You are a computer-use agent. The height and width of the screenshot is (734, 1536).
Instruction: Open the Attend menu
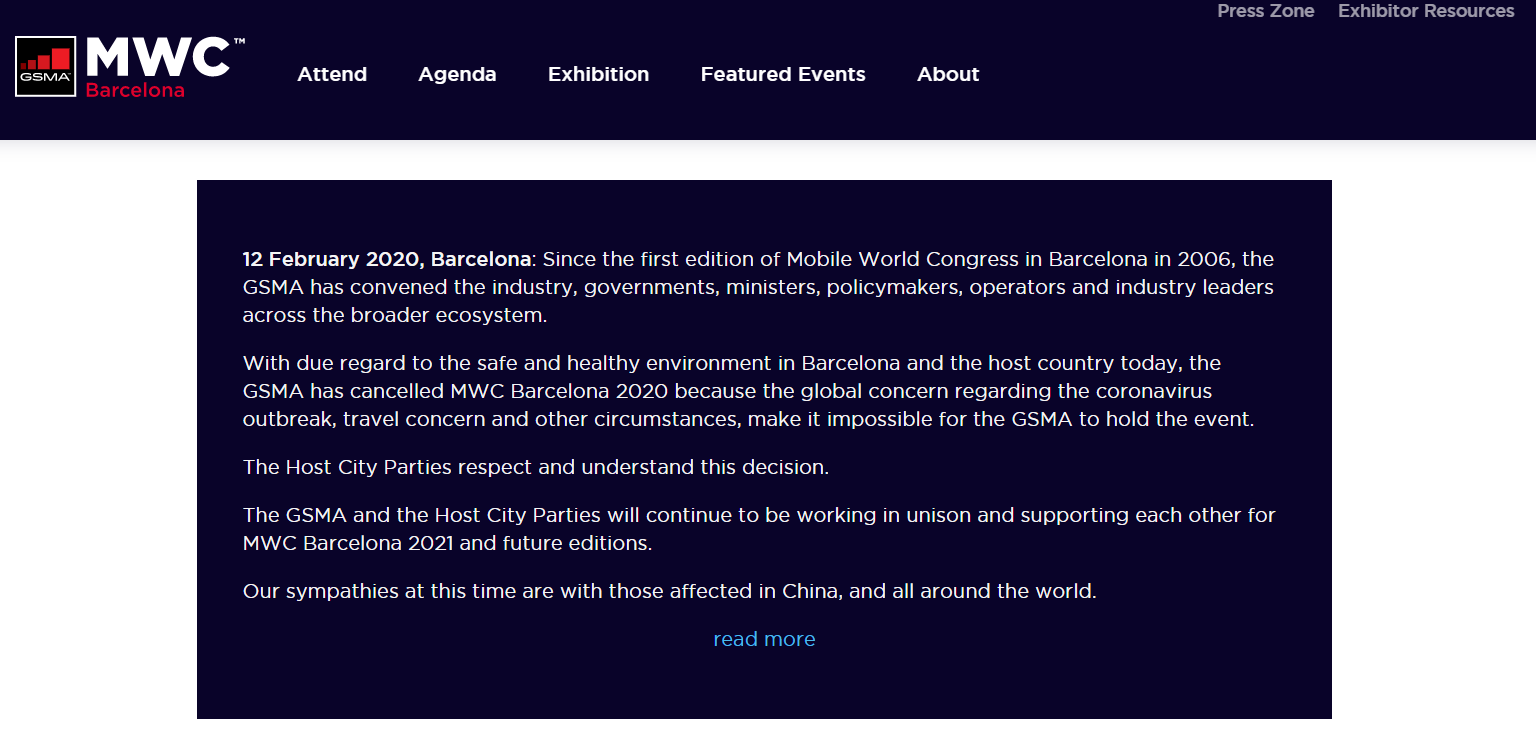coord(332,74)
